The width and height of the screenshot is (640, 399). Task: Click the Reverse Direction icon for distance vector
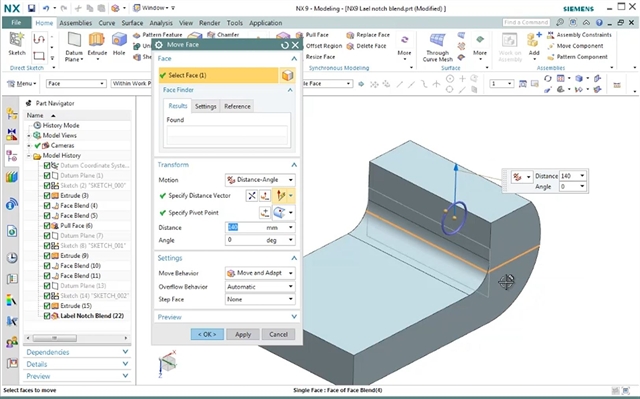[252, 196]
